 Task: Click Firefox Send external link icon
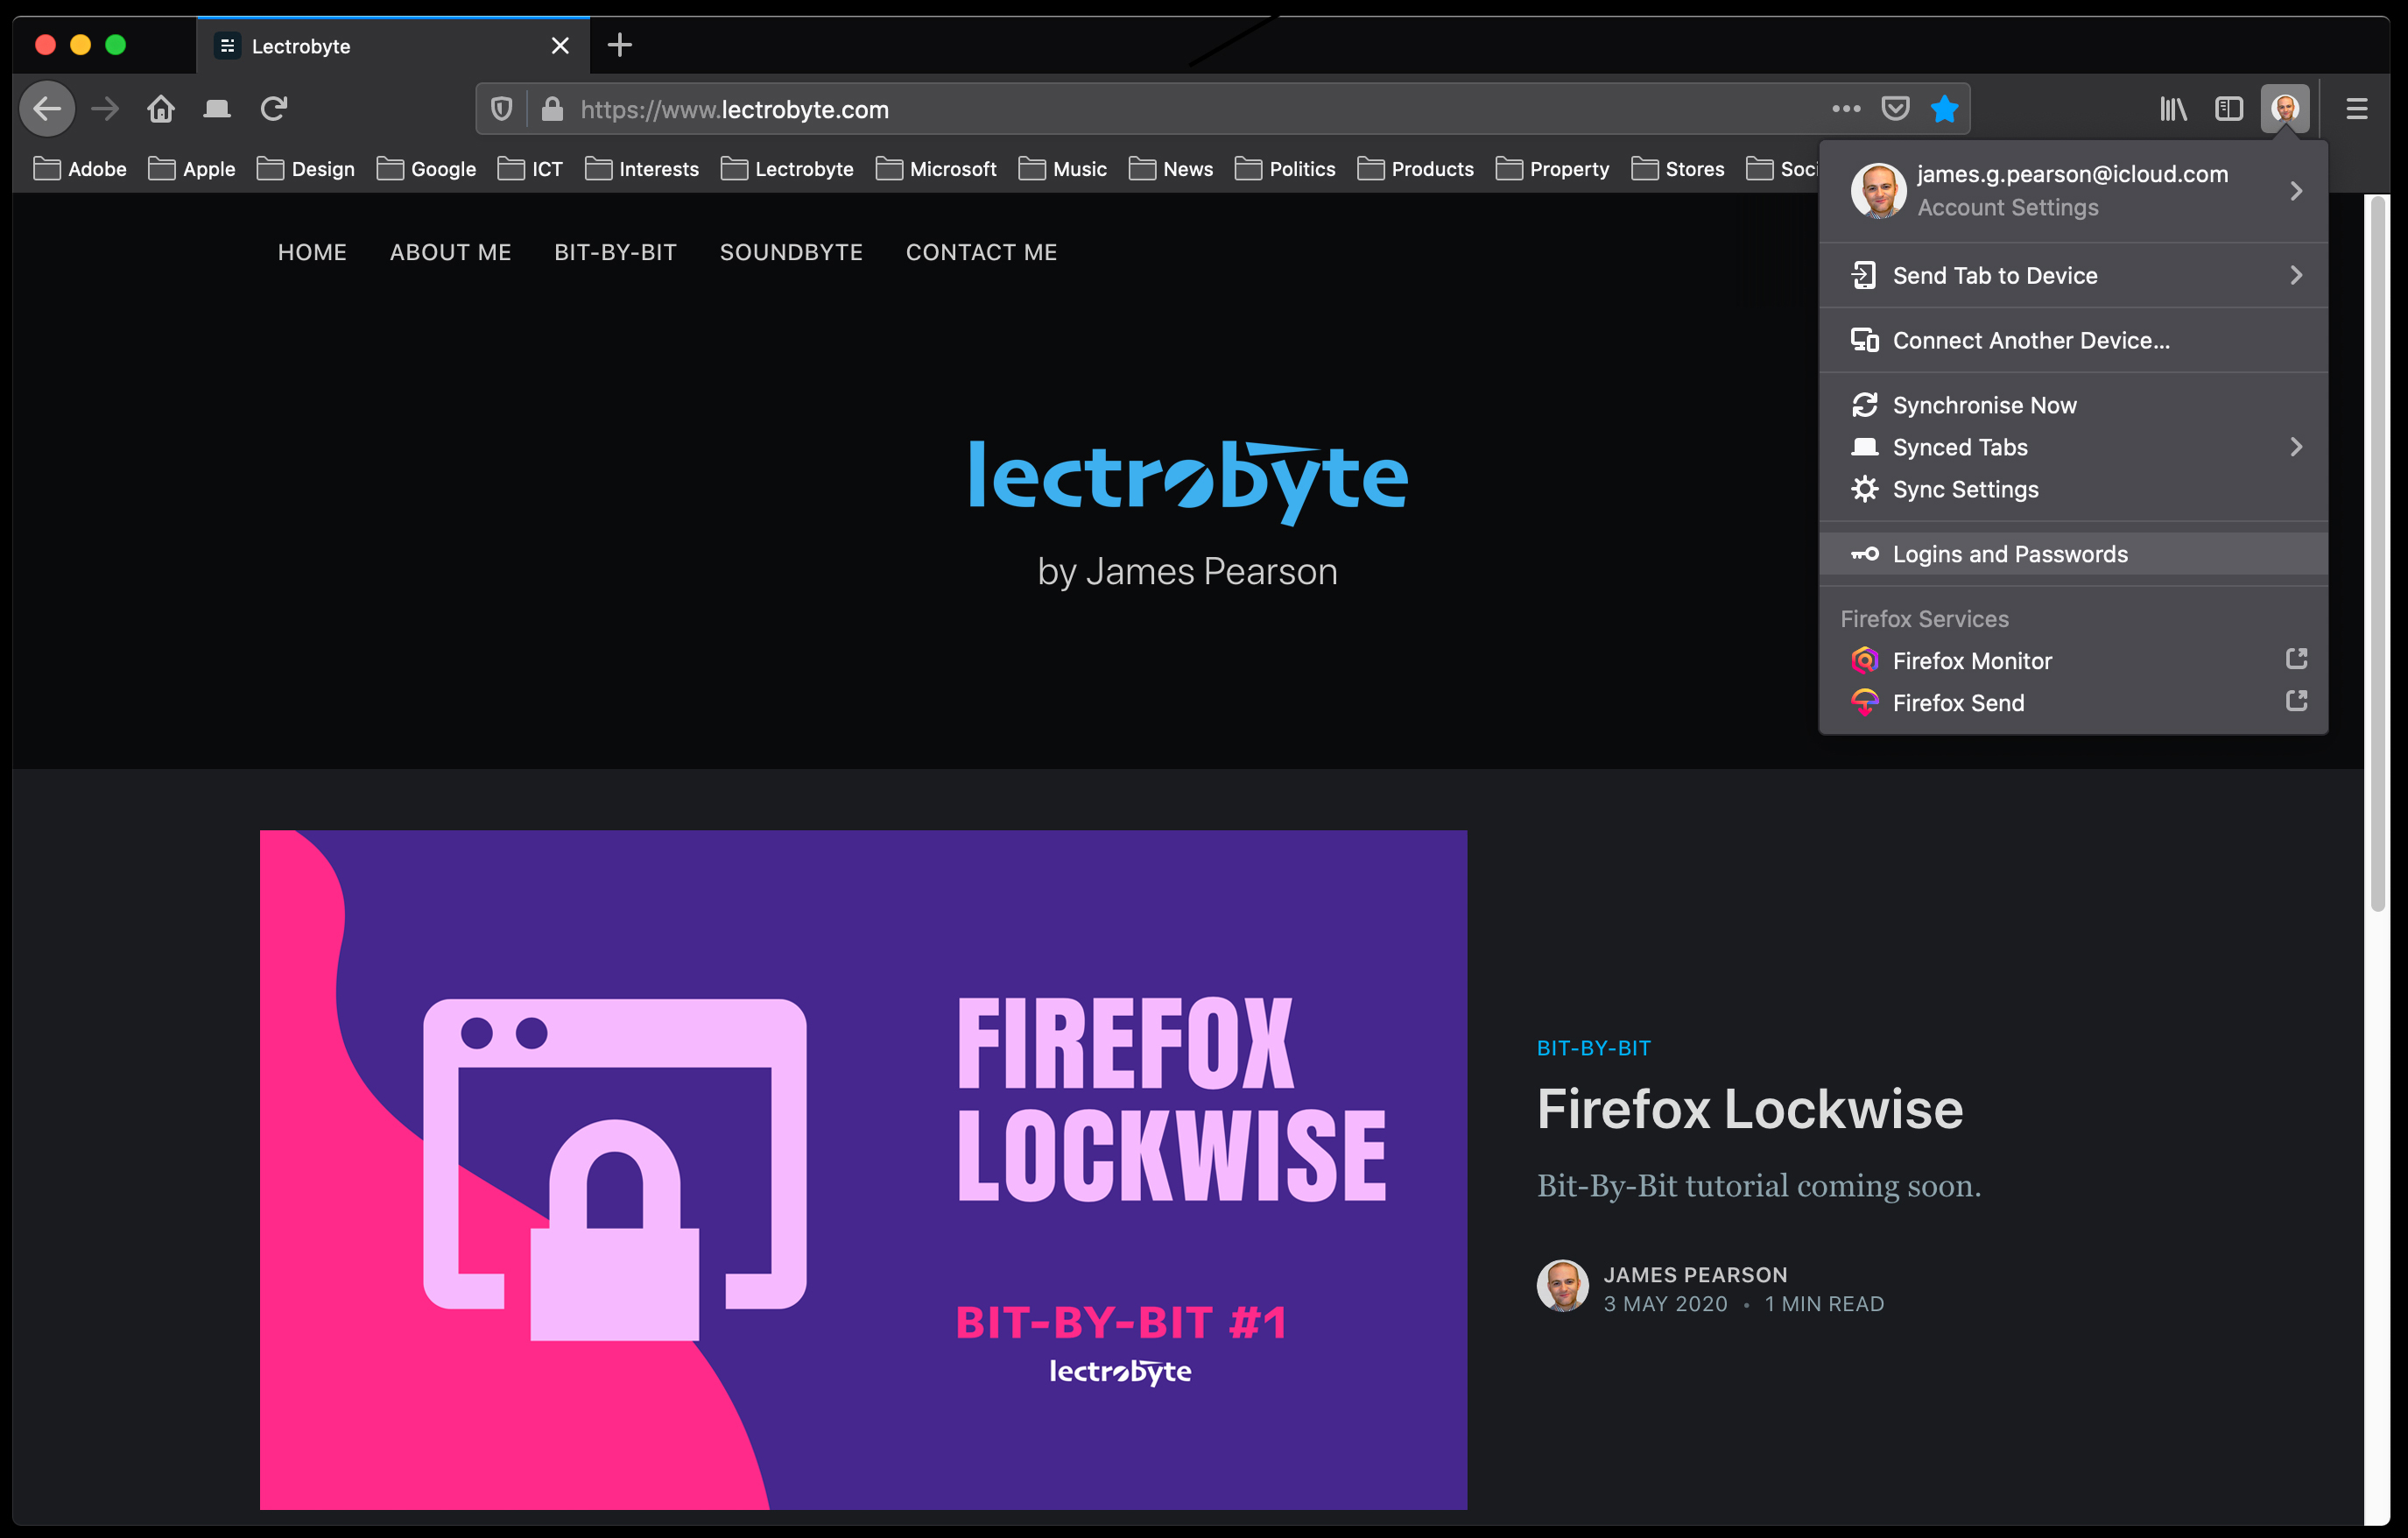click(2297, 701)
